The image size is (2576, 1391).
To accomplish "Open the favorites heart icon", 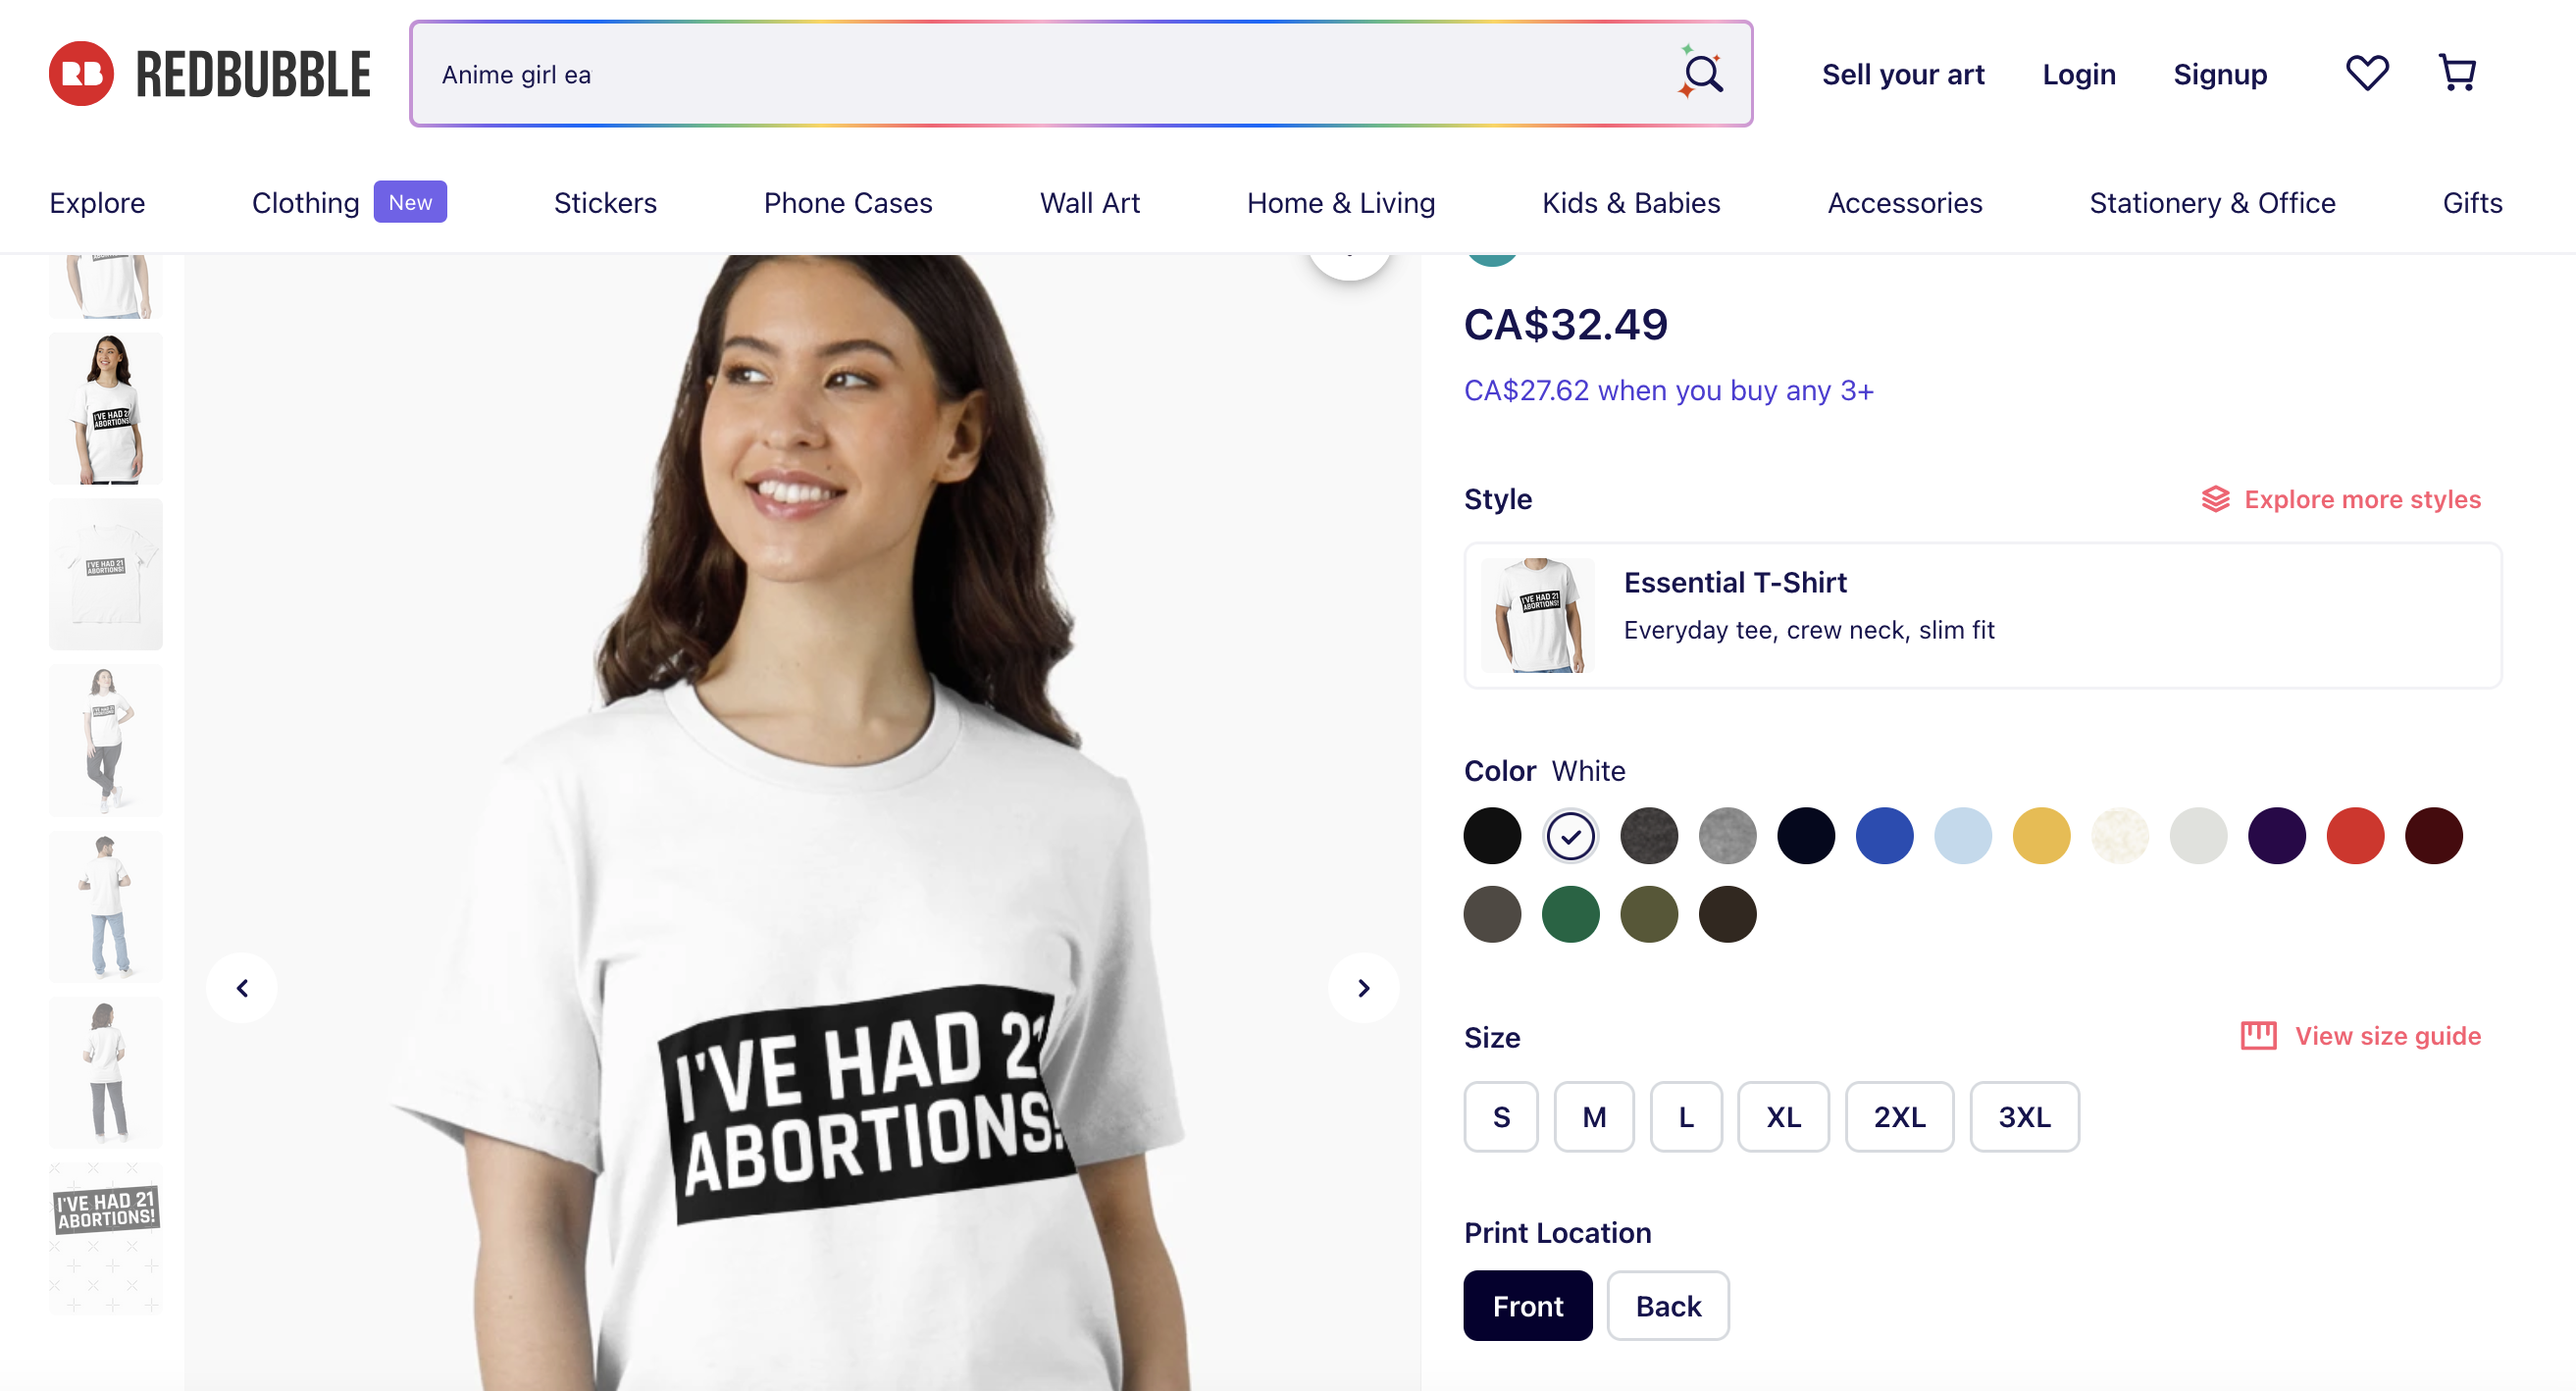I will pos(2367,73).
